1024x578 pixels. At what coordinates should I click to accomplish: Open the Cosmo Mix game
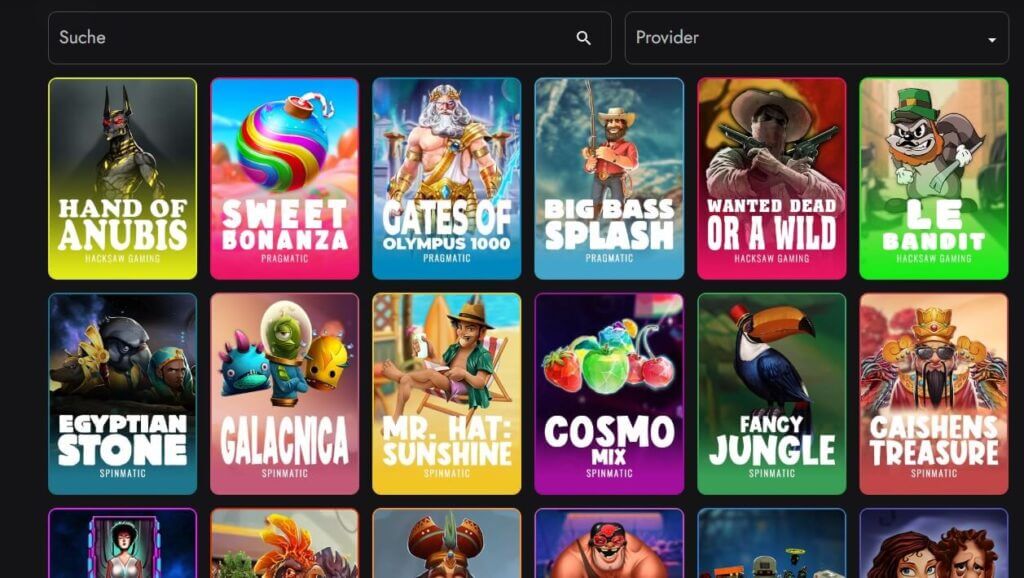click(609, 394)
